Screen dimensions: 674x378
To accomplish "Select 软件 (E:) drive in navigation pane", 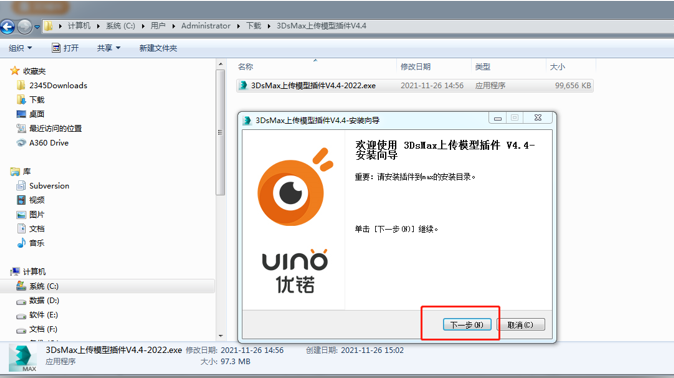I will pyautogui.click(x=37, y=315).
